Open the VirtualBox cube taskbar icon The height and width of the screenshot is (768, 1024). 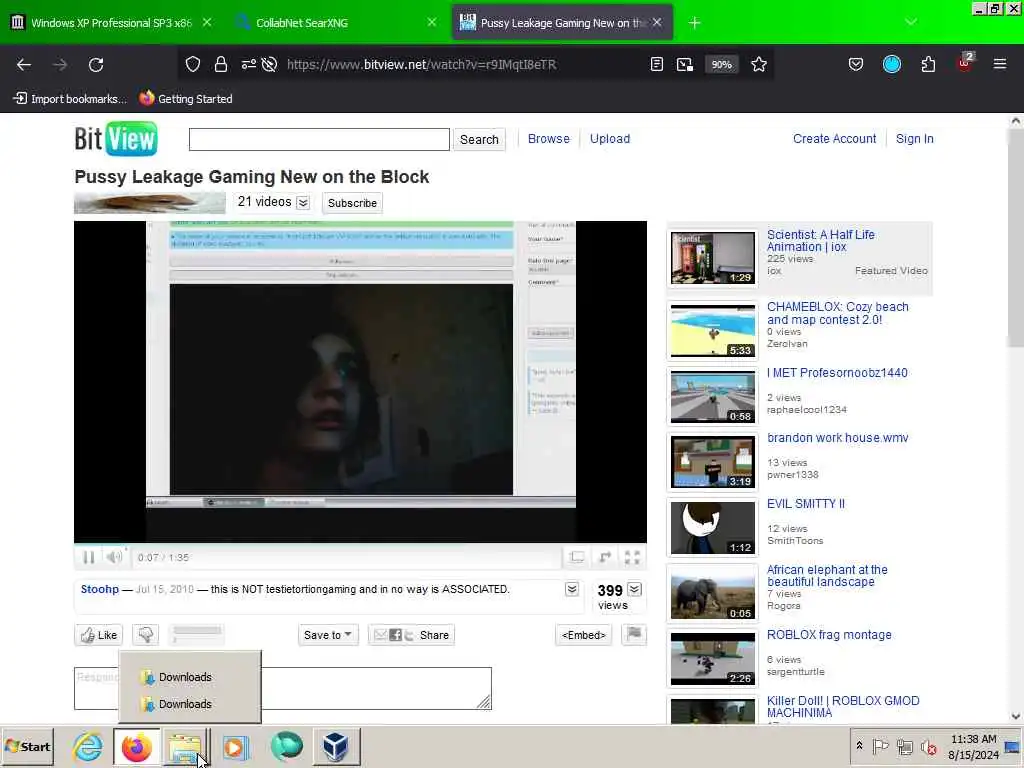pos(335,747)
